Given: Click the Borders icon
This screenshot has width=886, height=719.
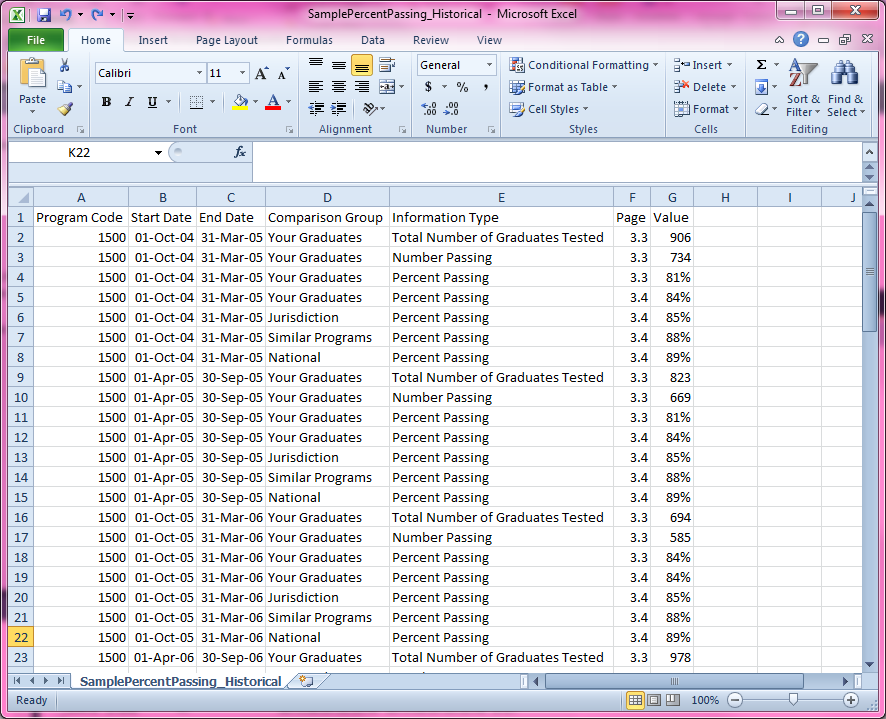Looking at the screenshot, I should pyautogui.click(x=196, y=102).
